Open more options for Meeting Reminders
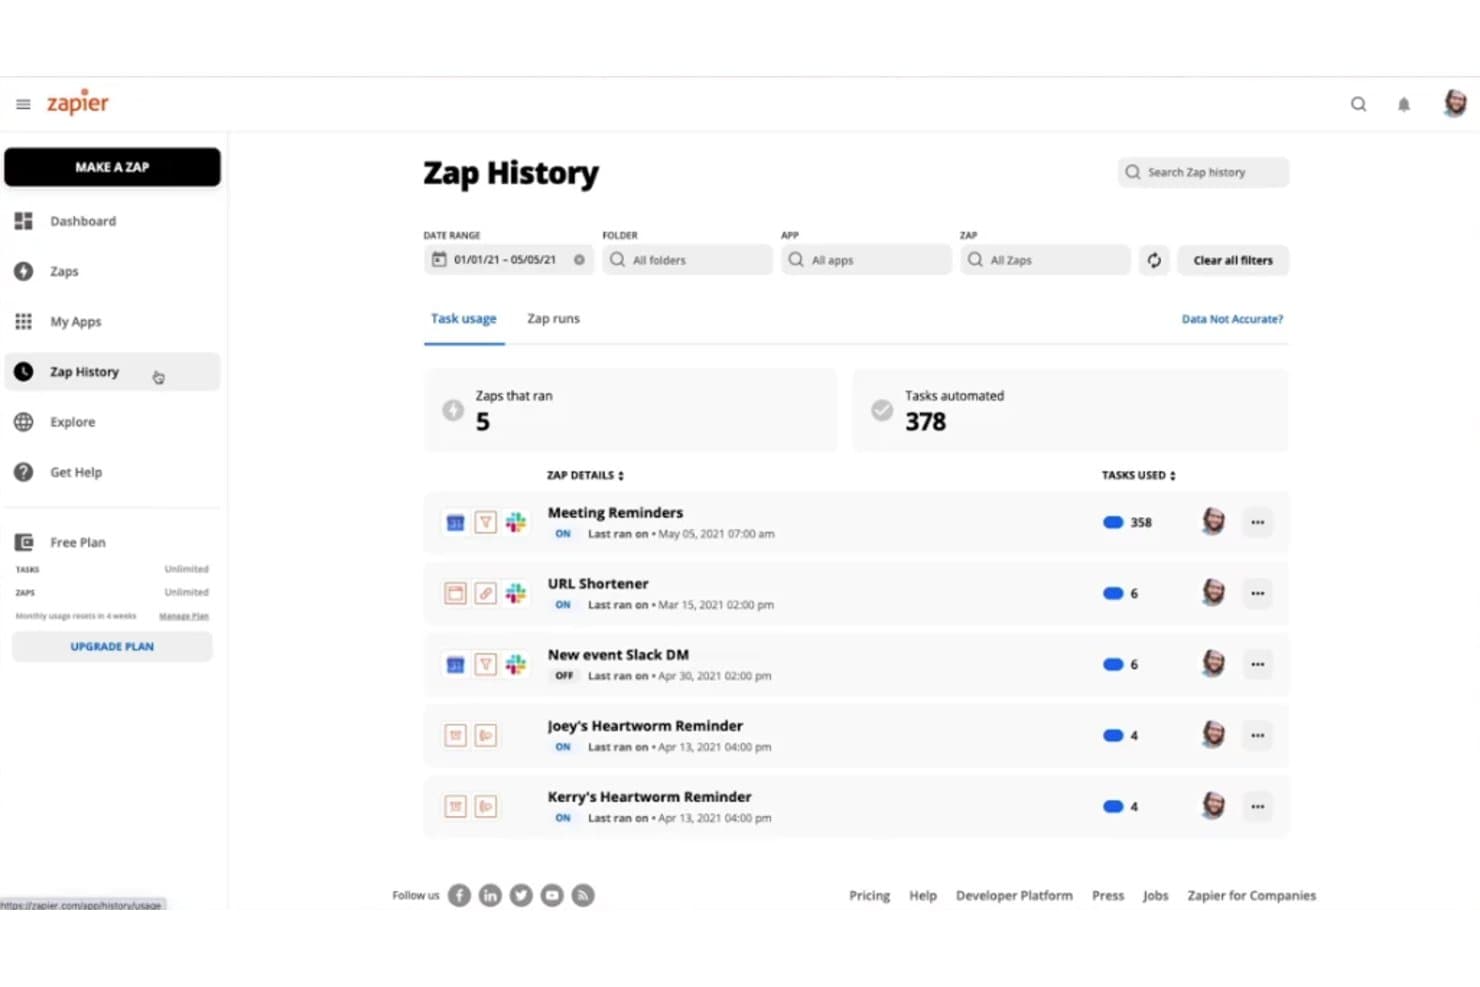 [1257, 522]
